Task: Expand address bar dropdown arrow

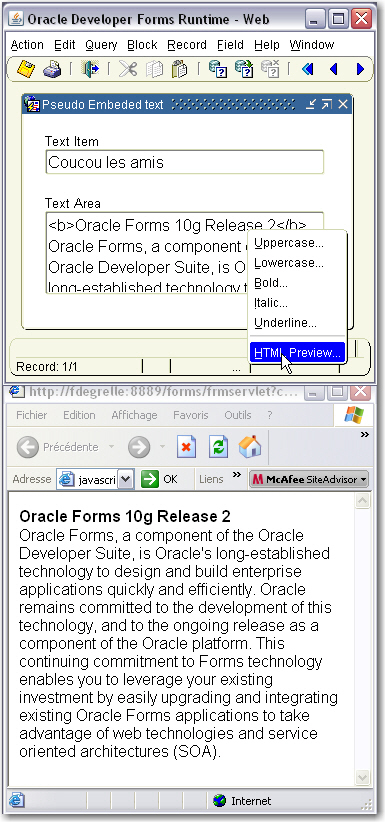Action: [125, 479]
